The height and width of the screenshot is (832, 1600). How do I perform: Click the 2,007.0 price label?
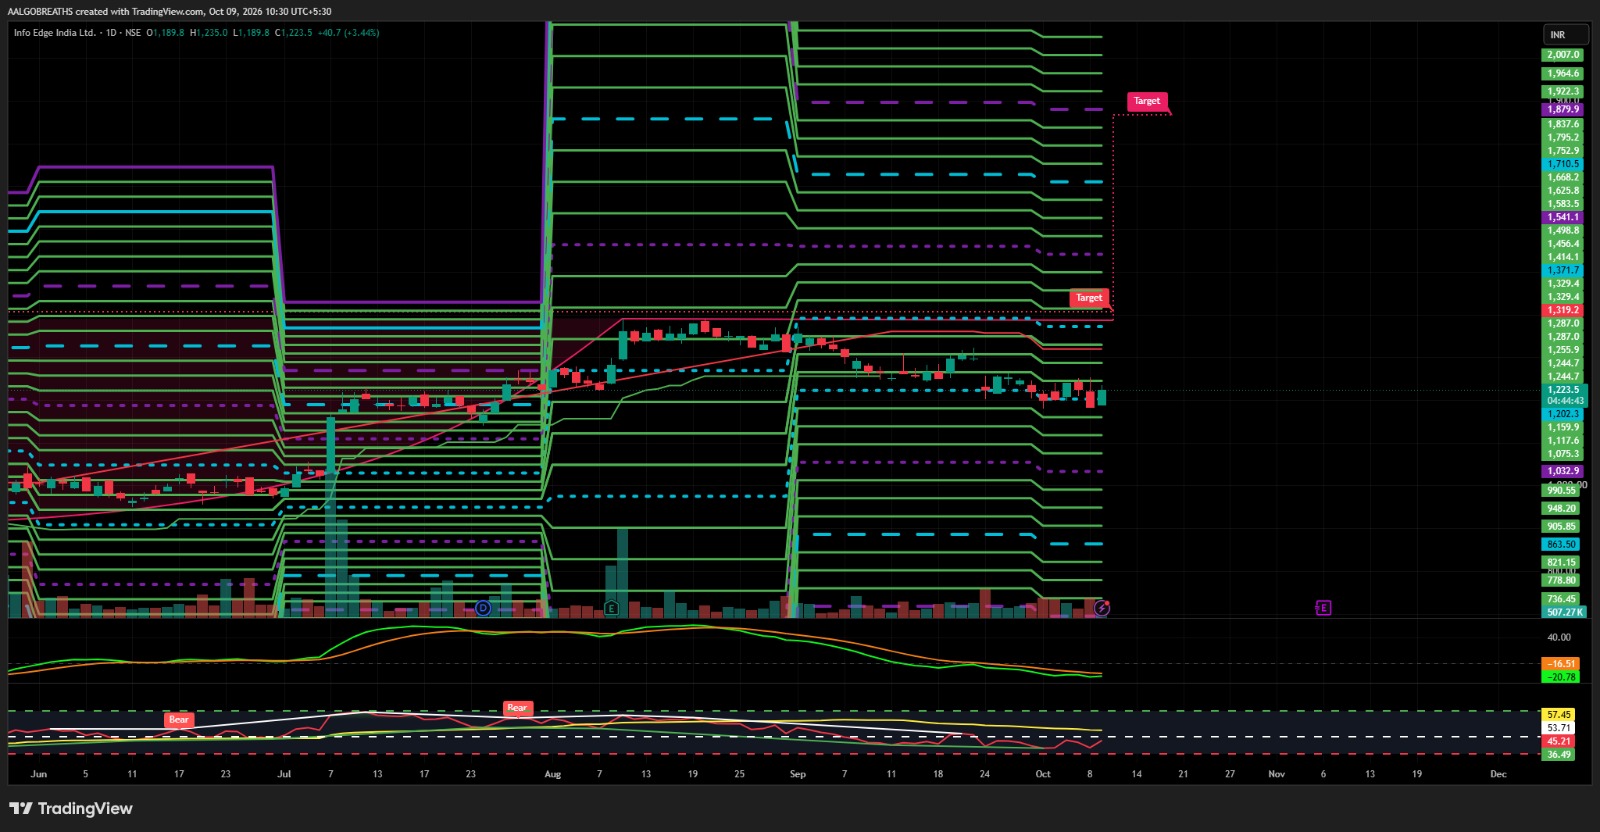coord(1563,55)
